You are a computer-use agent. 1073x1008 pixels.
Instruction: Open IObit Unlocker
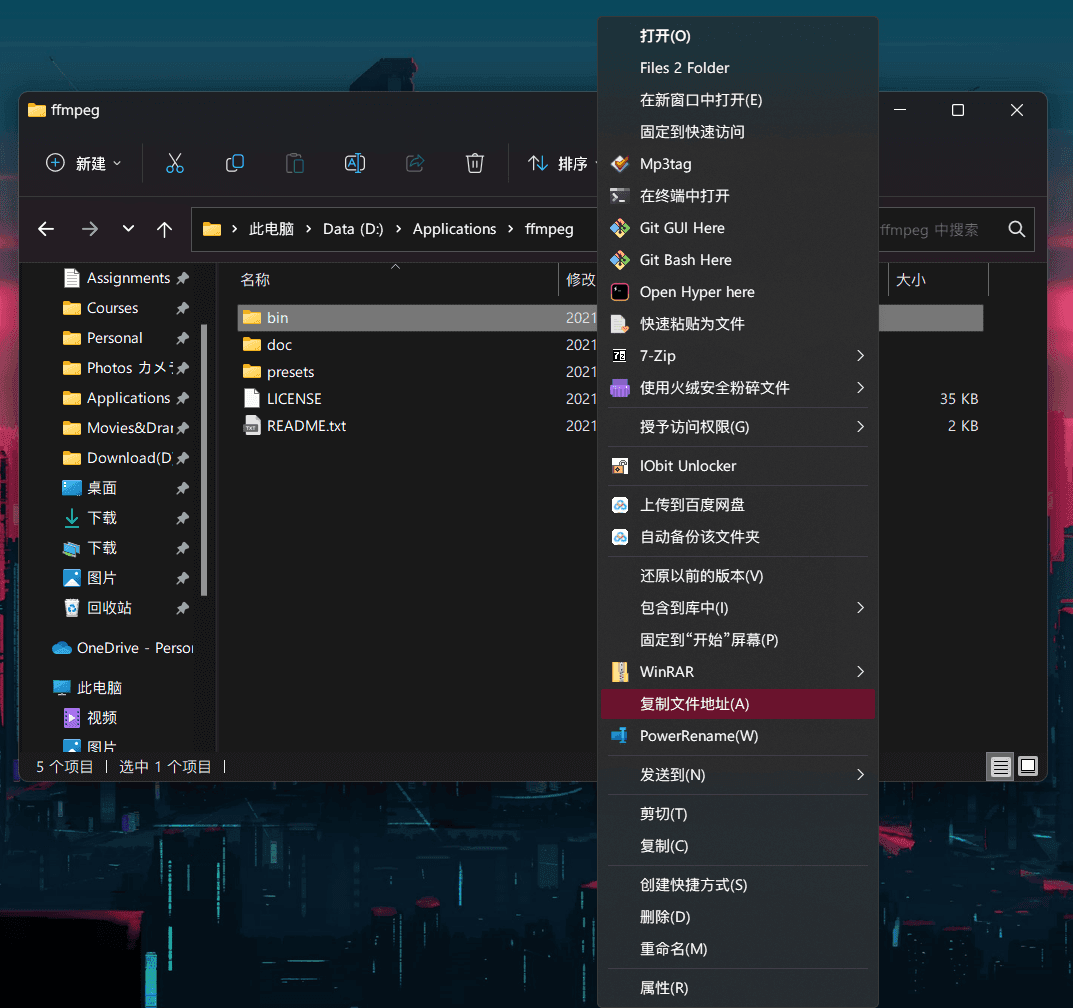click(x=738, y=466)
